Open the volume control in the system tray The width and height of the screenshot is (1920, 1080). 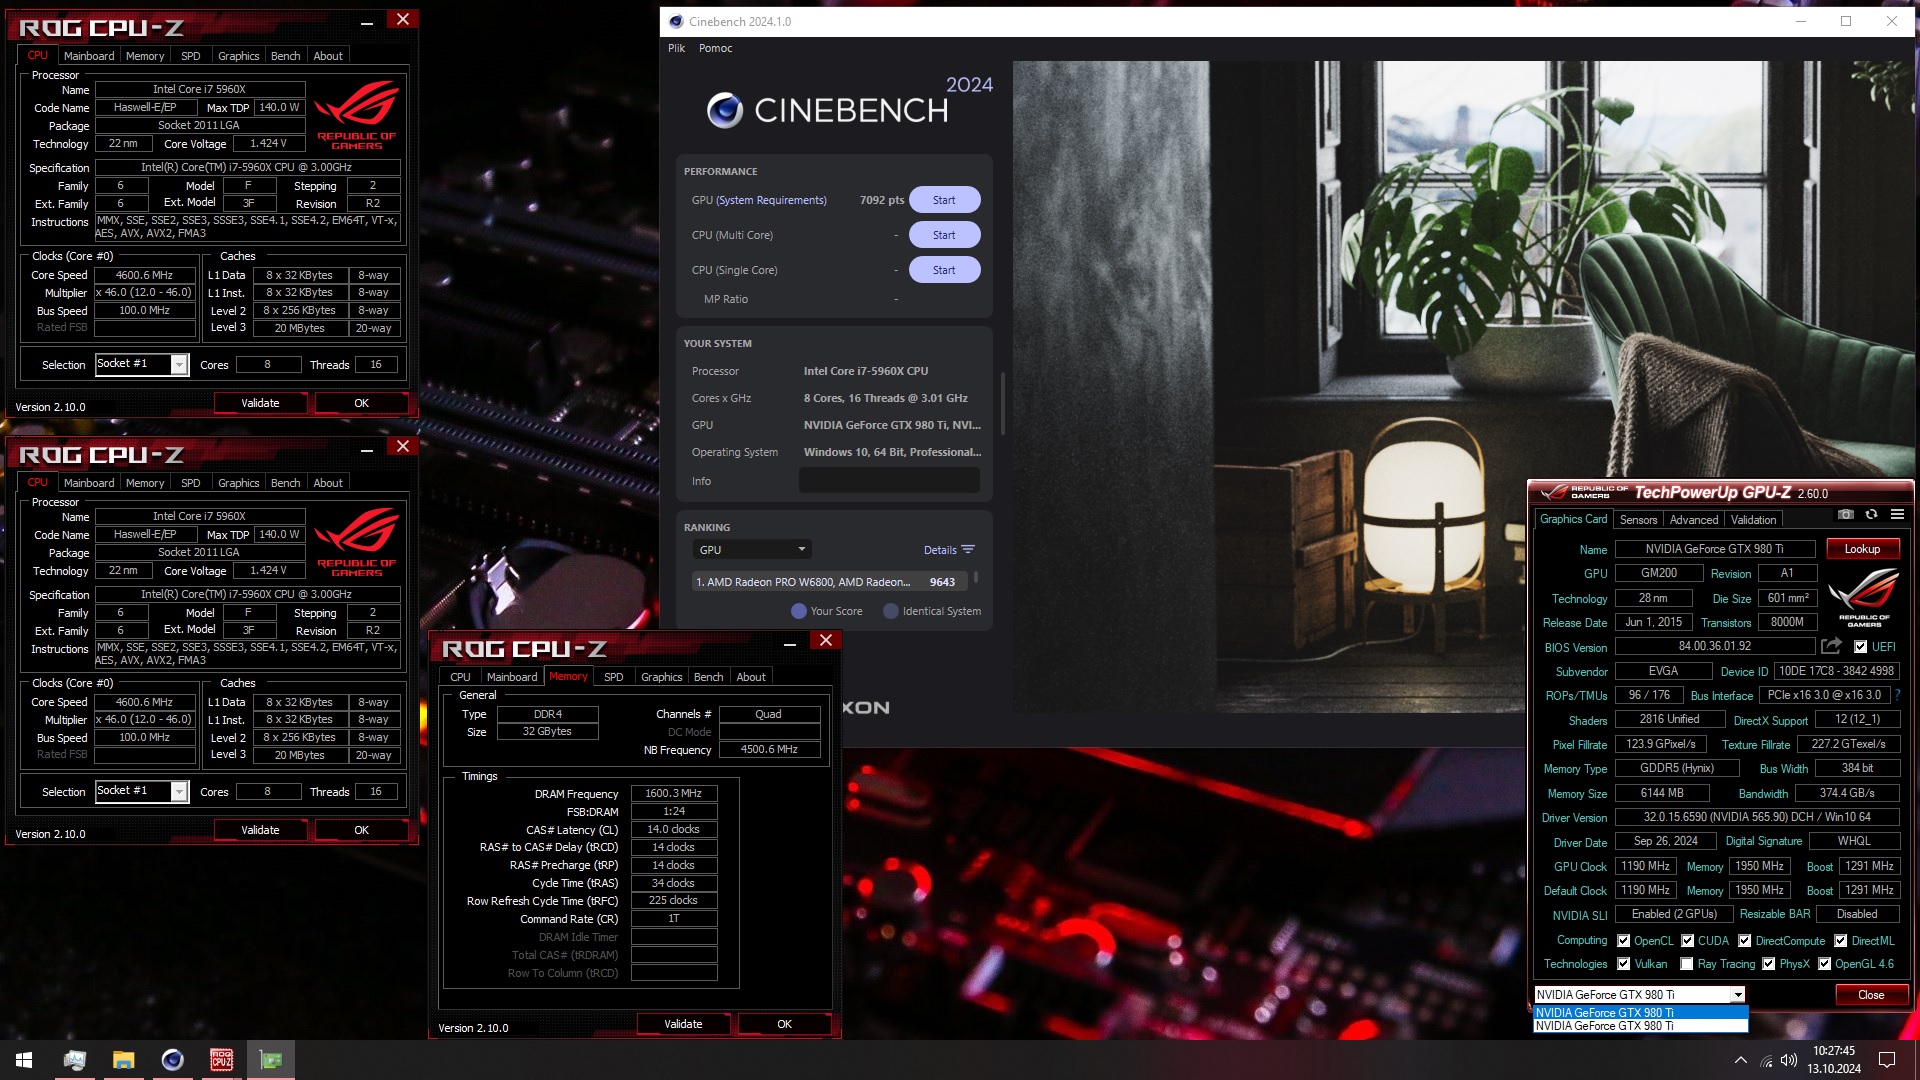[1789, 1060]
